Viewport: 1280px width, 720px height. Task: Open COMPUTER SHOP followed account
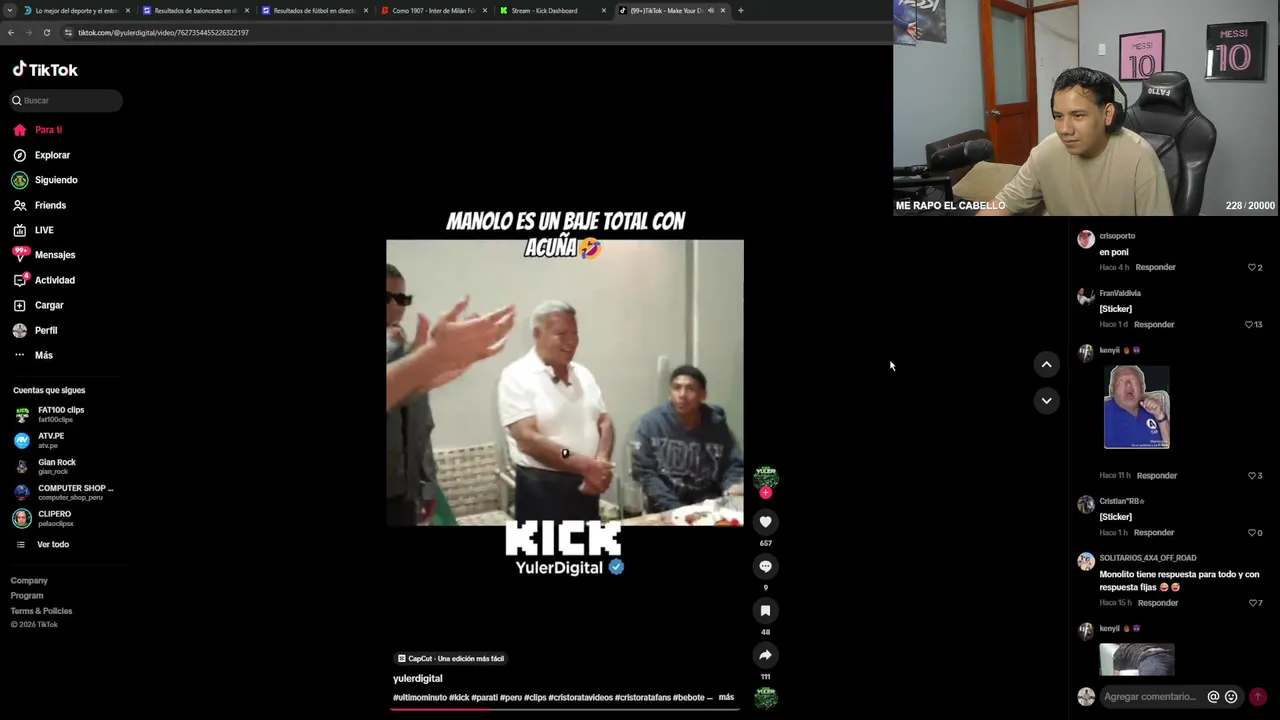(64, 492)
